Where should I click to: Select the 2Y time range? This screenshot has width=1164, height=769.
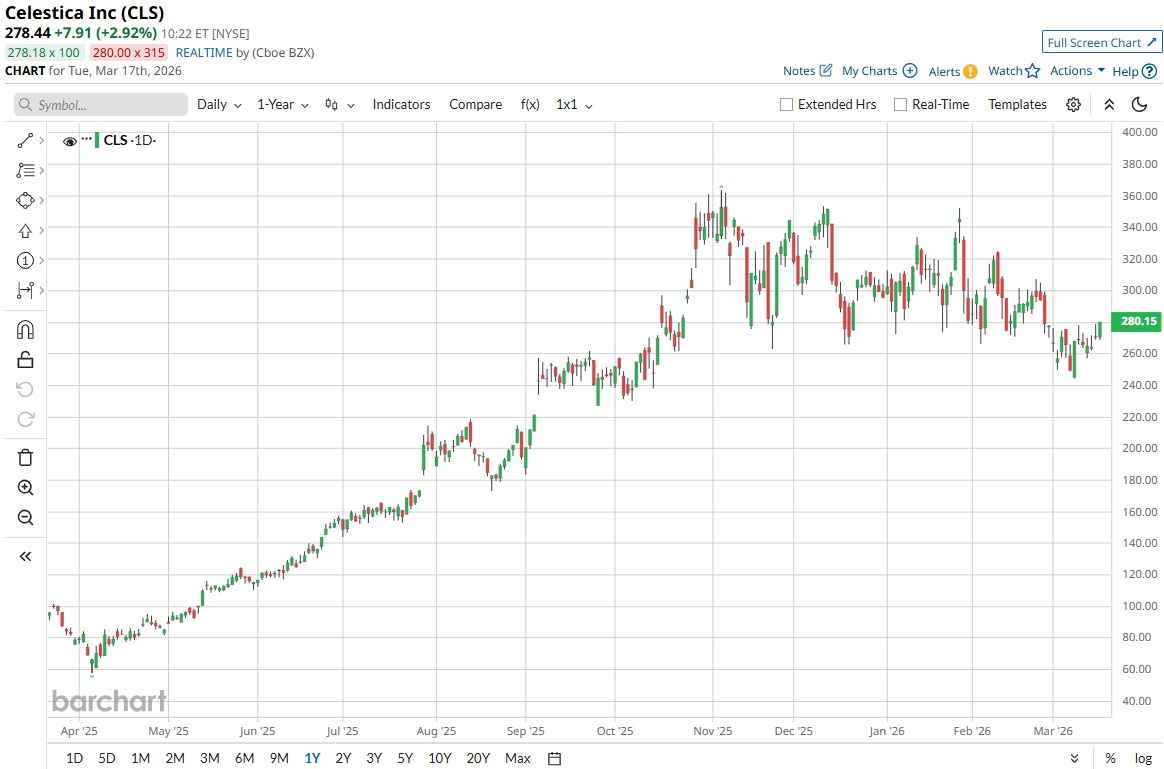coord(343,758)
